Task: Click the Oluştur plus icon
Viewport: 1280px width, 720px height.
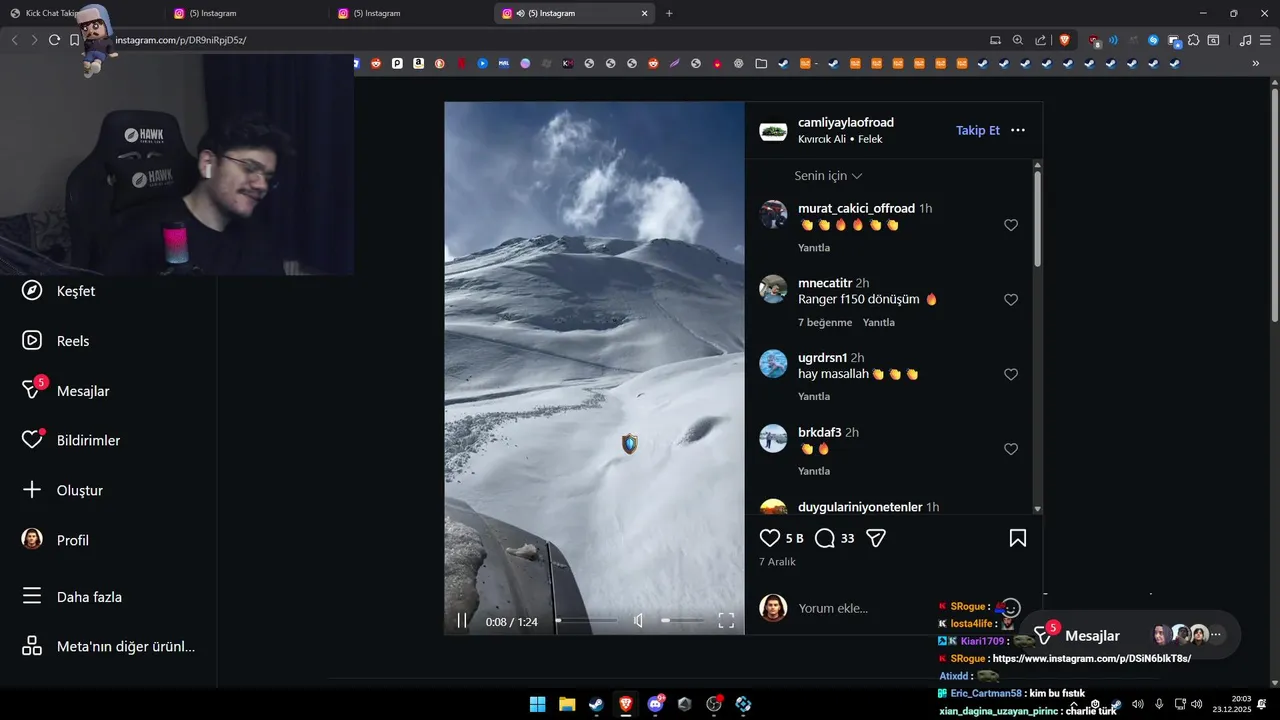Action: point(32,490)
